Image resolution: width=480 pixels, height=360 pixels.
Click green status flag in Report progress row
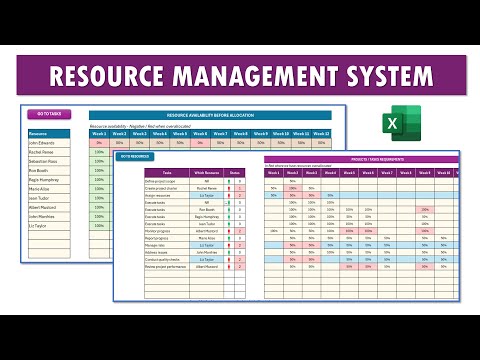pos(229,238)
